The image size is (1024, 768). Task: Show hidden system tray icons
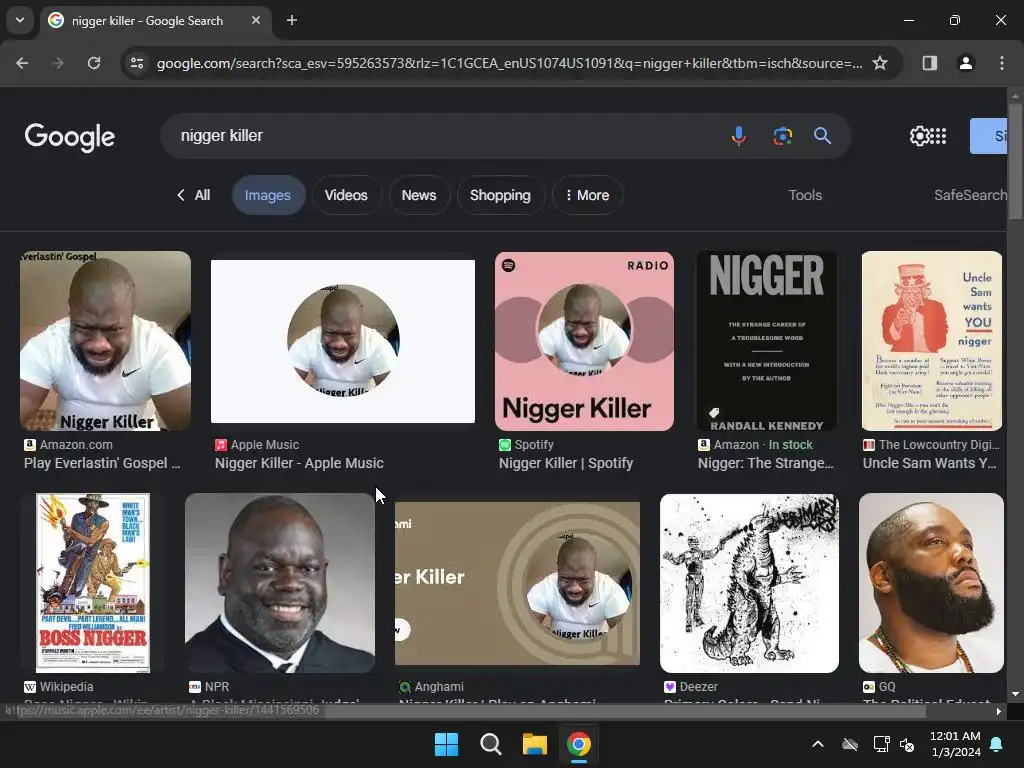point(818,744)
